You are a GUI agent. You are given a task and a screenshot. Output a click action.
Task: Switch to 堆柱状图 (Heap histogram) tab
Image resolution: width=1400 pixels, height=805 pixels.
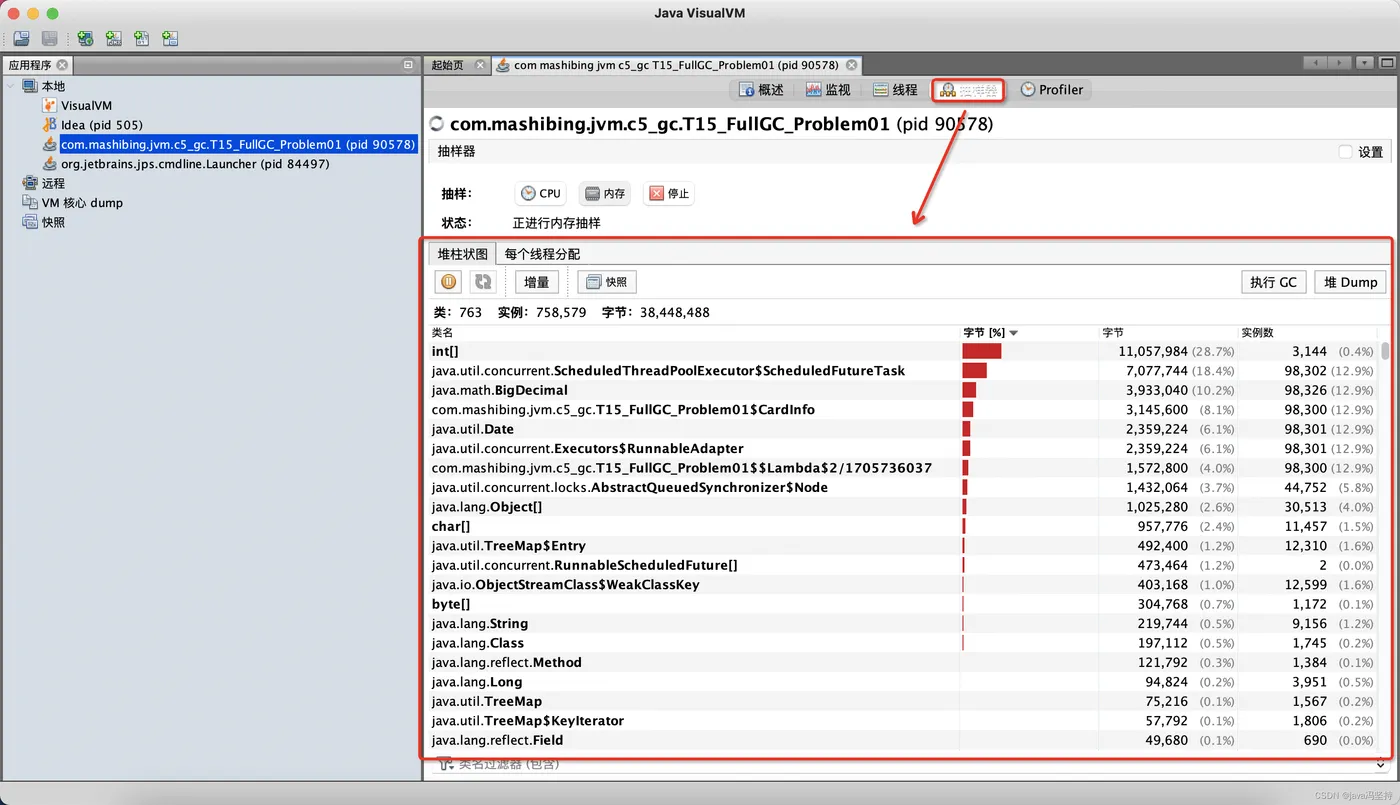click(462, 254)
